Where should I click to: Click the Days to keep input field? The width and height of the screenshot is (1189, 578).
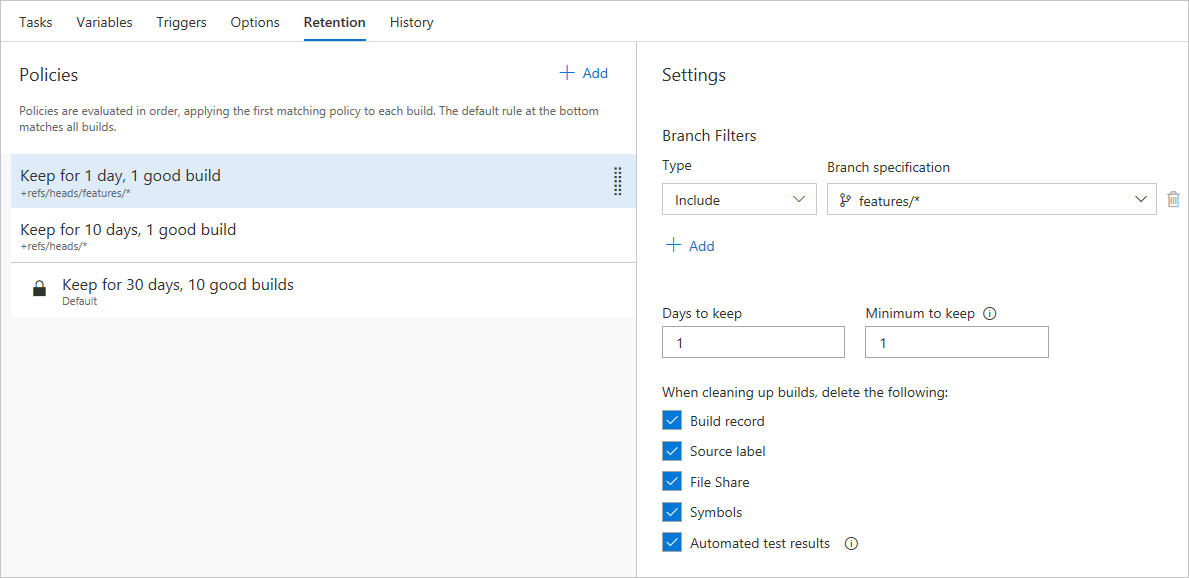click(x=753, y=342)
